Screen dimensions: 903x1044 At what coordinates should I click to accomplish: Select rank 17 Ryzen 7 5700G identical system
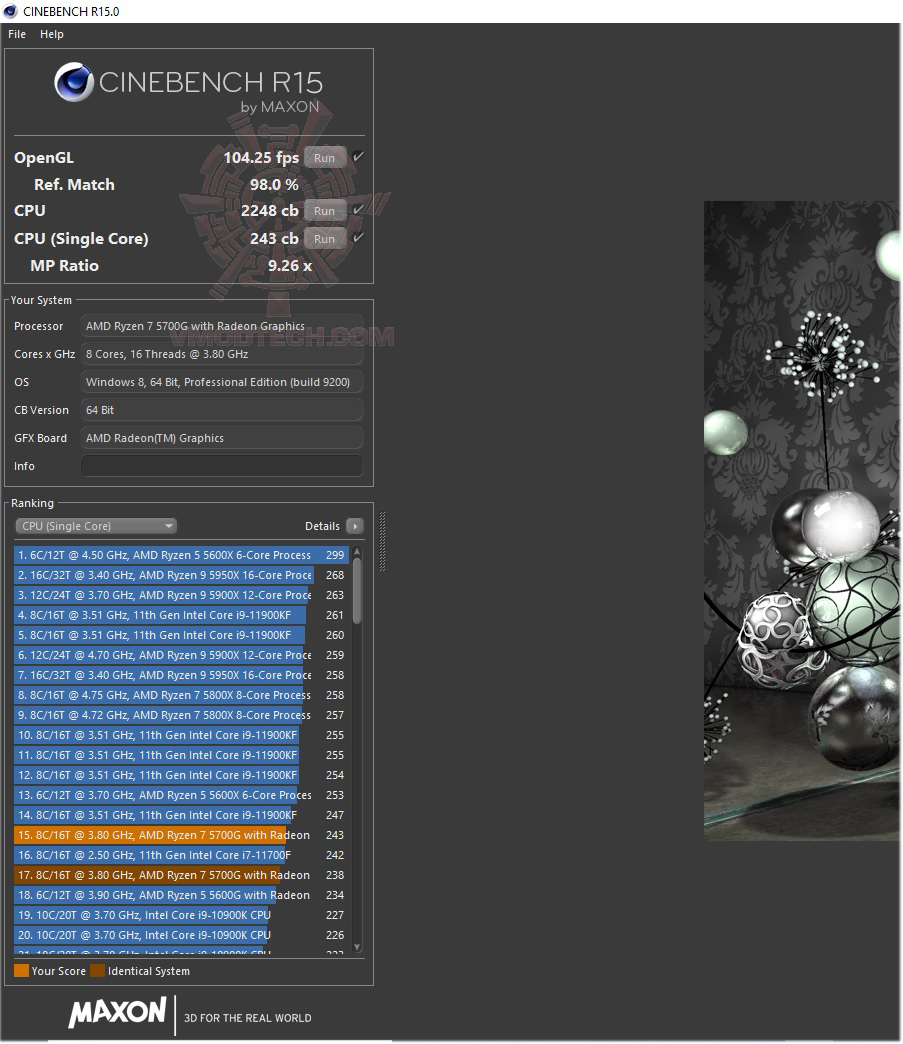pos(181,875)
